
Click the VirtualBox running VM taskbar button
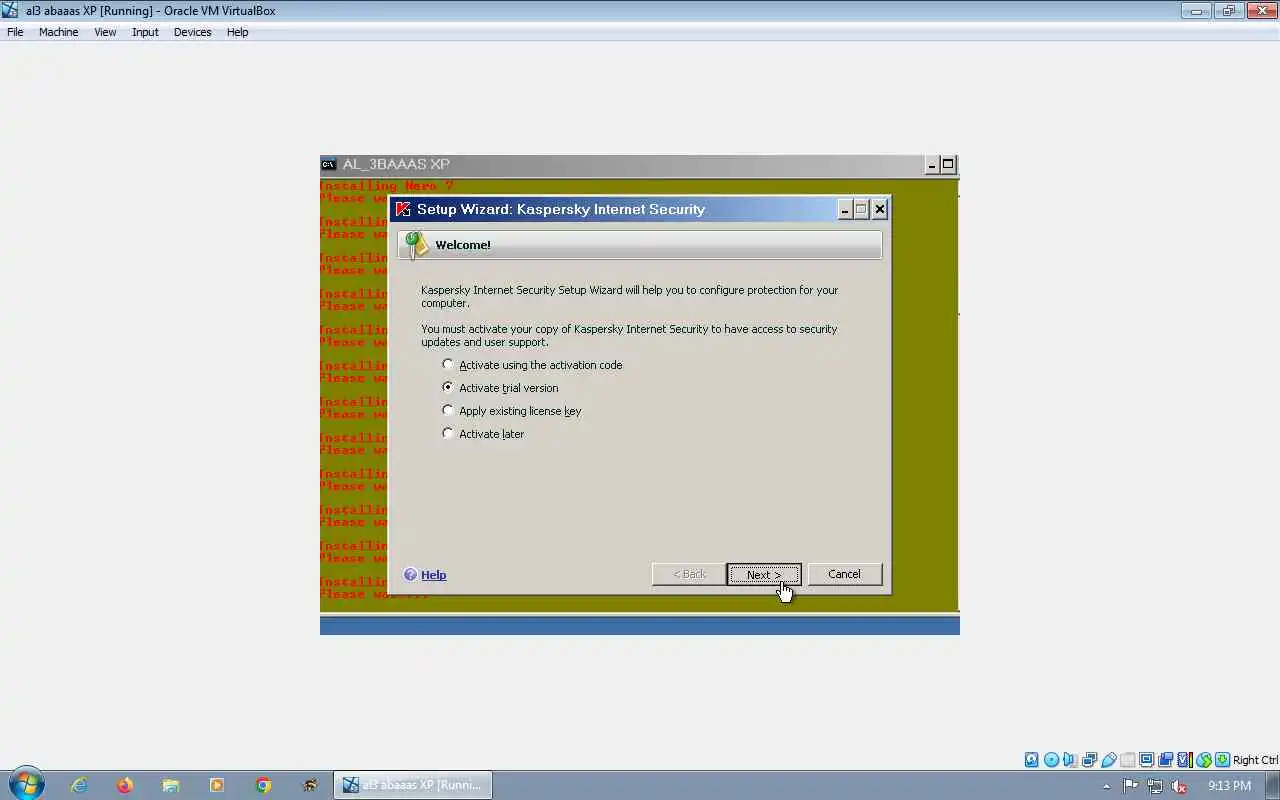tap(412, 785)
